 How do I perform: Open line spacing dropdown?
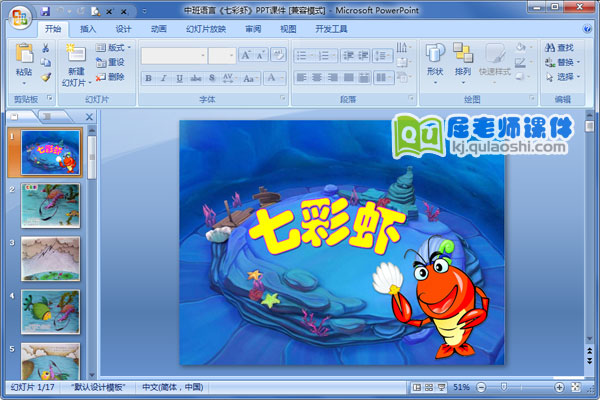[x=383, y=56]
